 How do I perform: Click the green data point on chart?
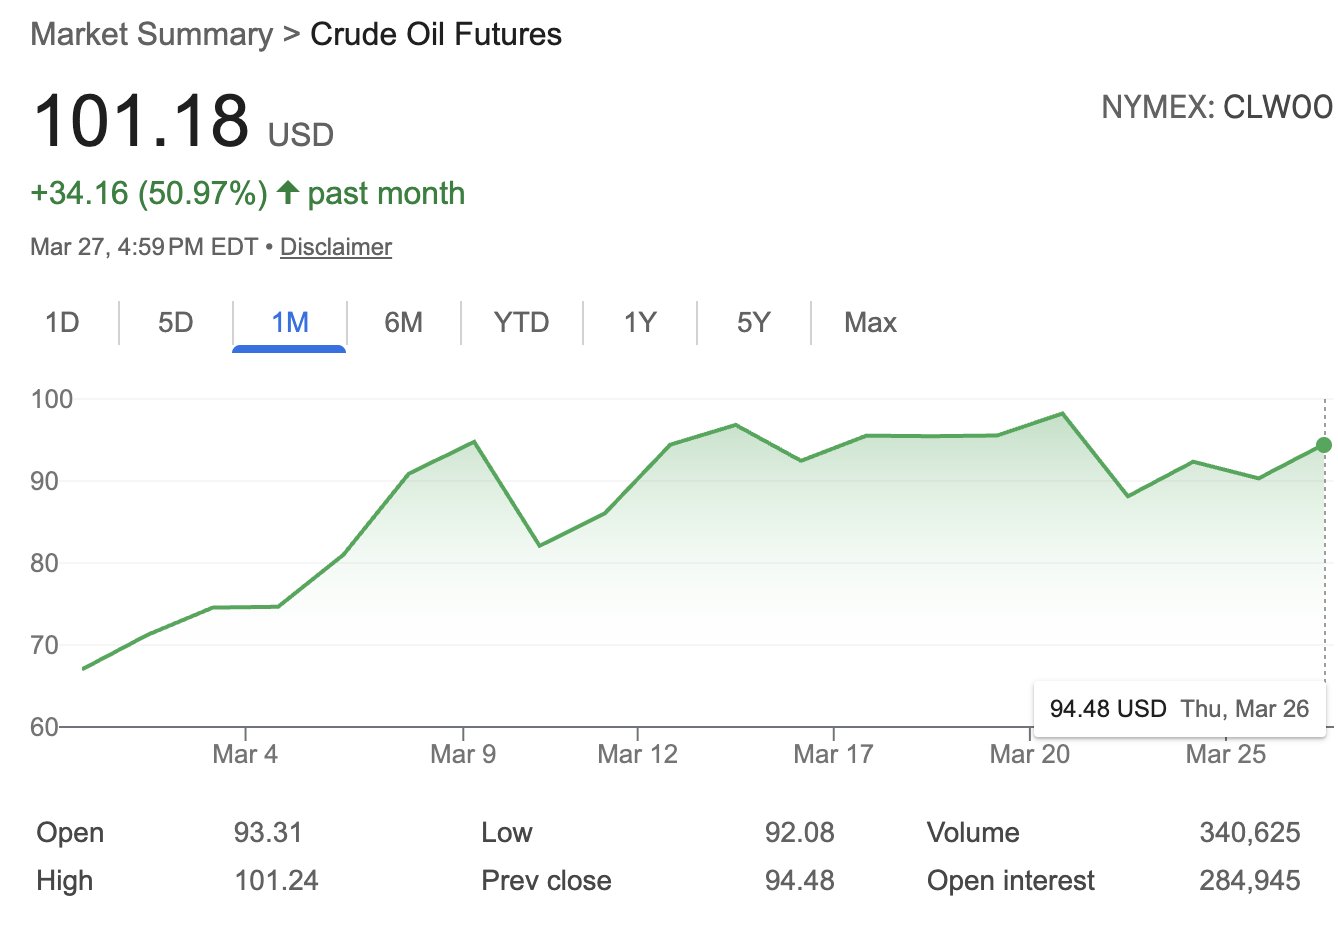(x=1323, y=445)
